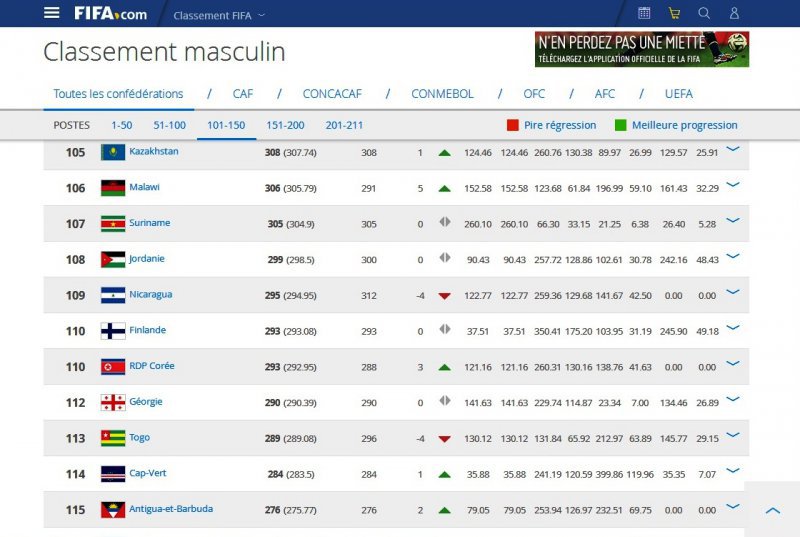This screenshot has width=800, height=537.
Task: Open the shopping cart icon
Action: (x=674, y=13)
